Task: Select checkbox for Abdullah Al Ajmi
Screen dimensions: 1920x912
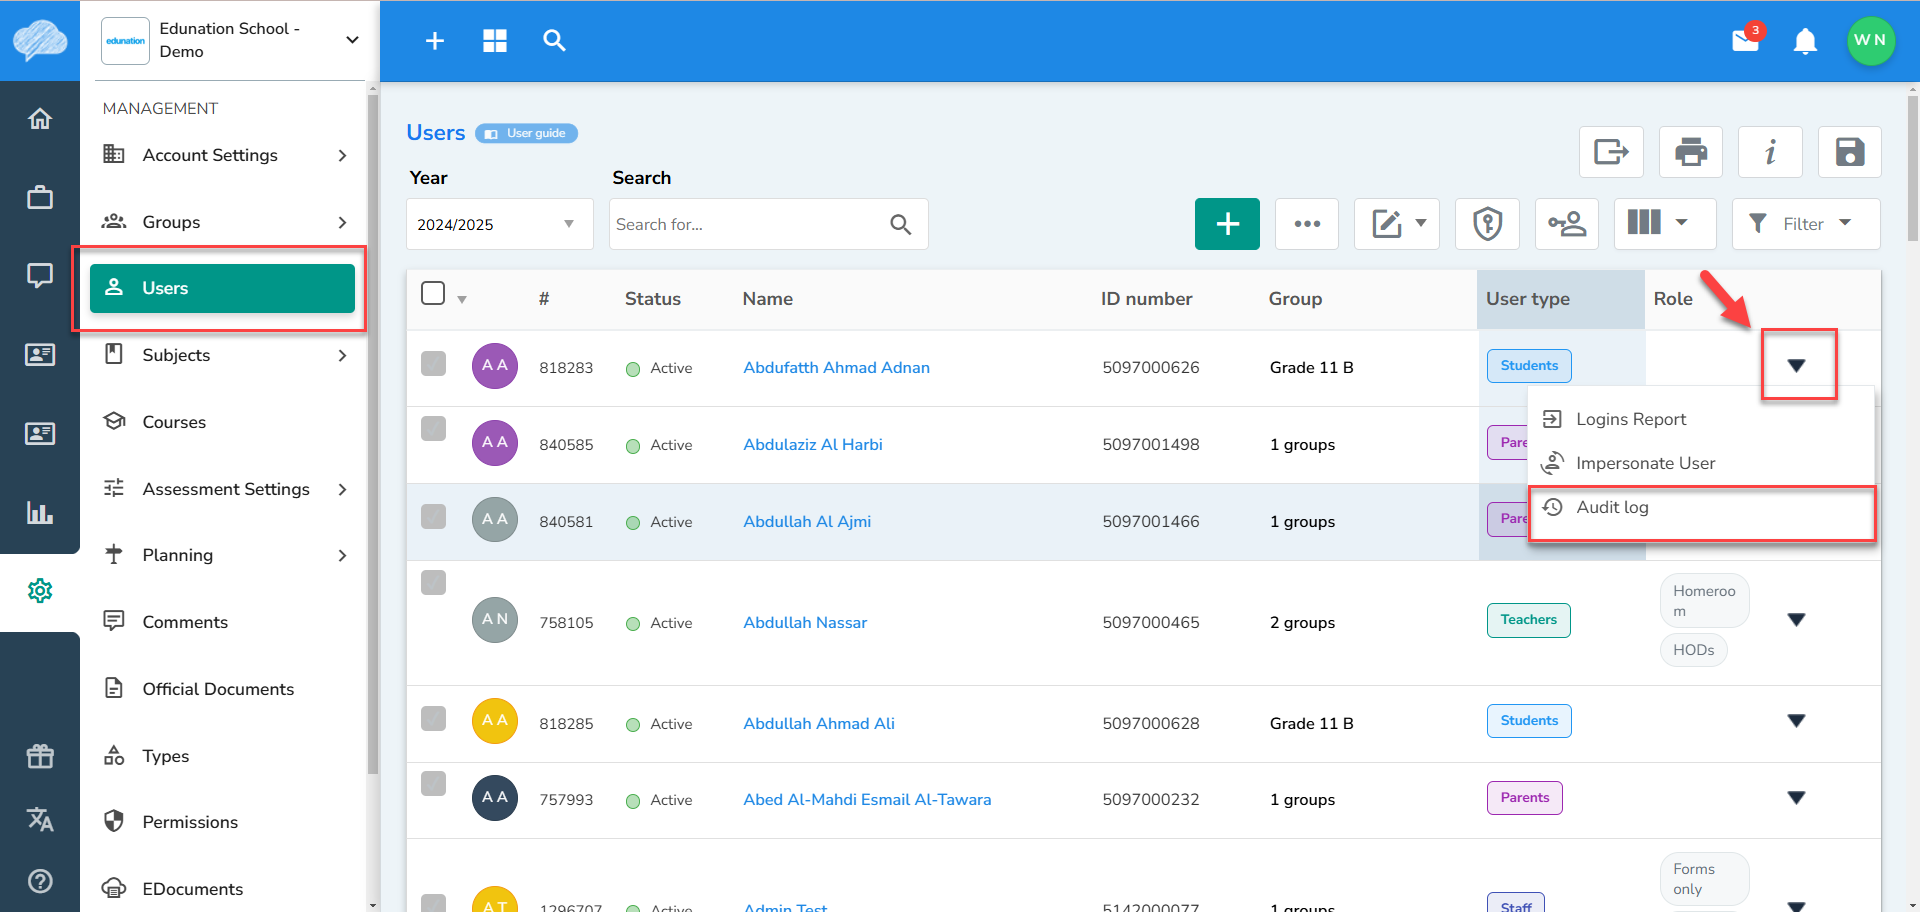Action: 433,516
